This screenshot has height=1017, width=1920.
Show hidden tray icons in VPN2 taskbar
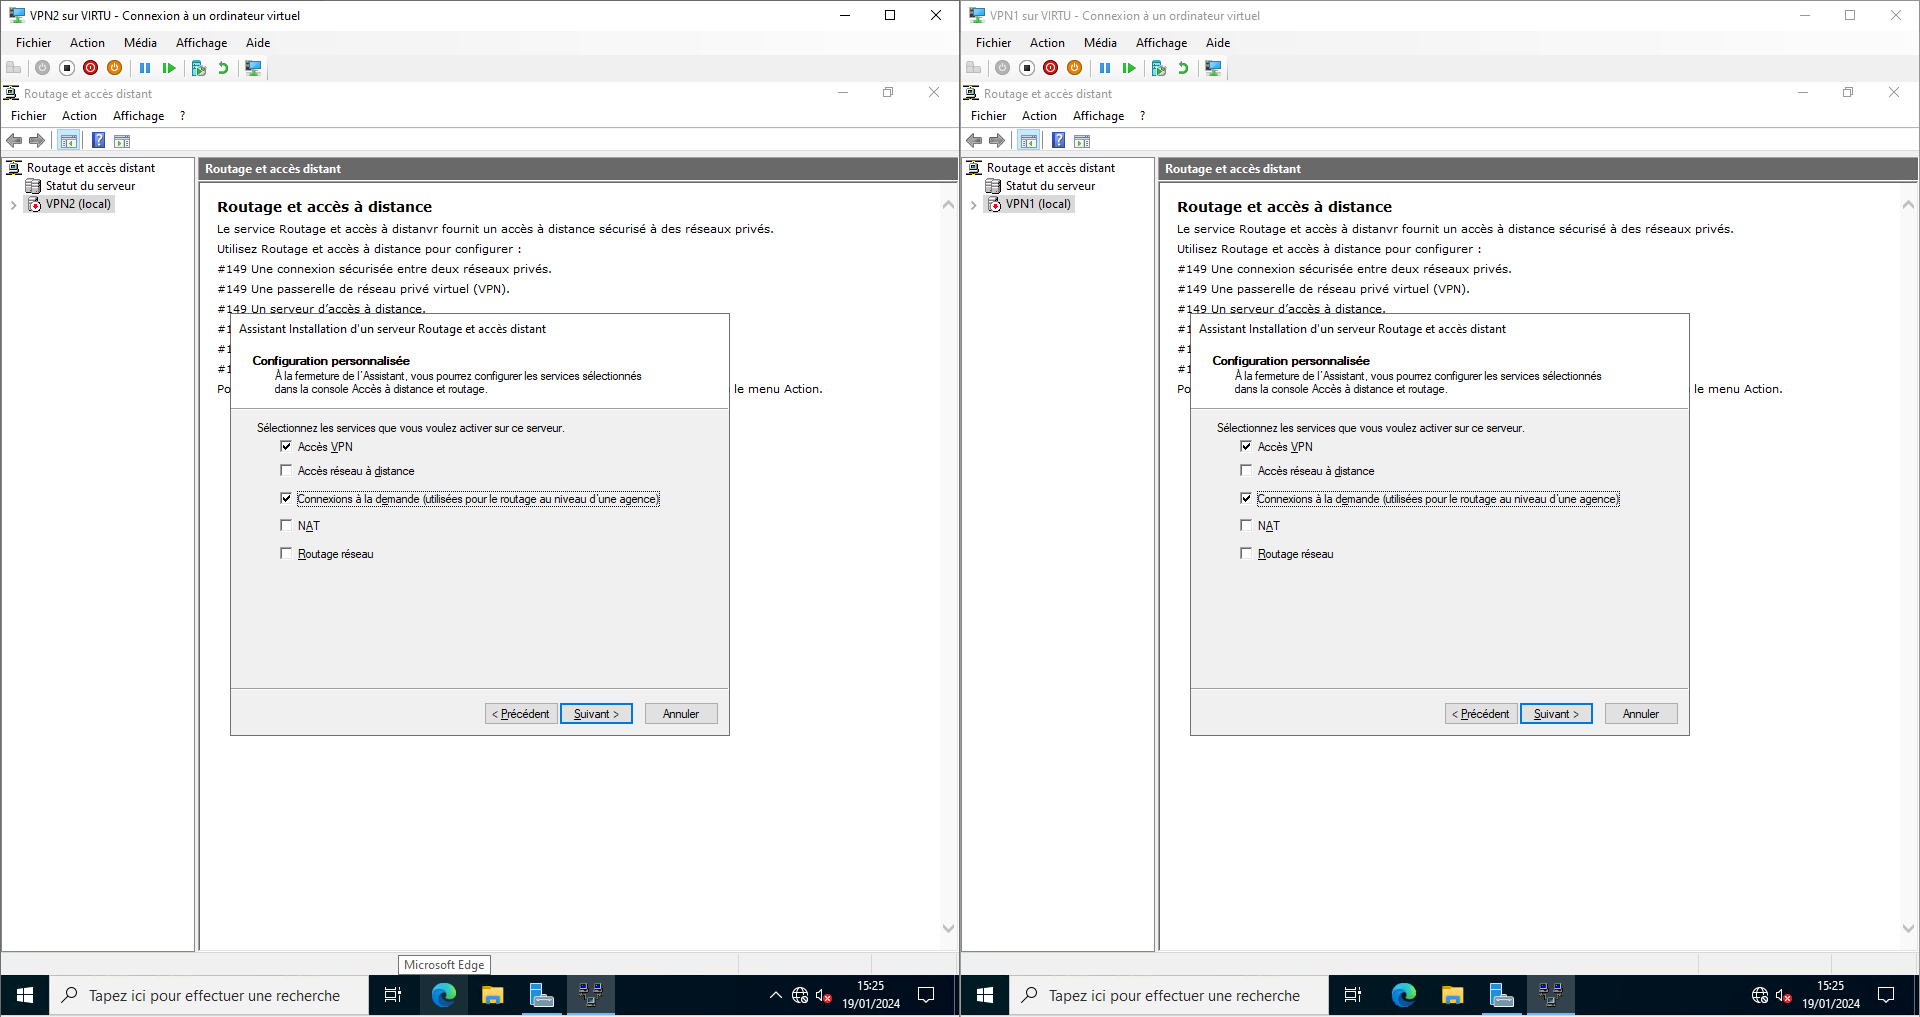775,995
